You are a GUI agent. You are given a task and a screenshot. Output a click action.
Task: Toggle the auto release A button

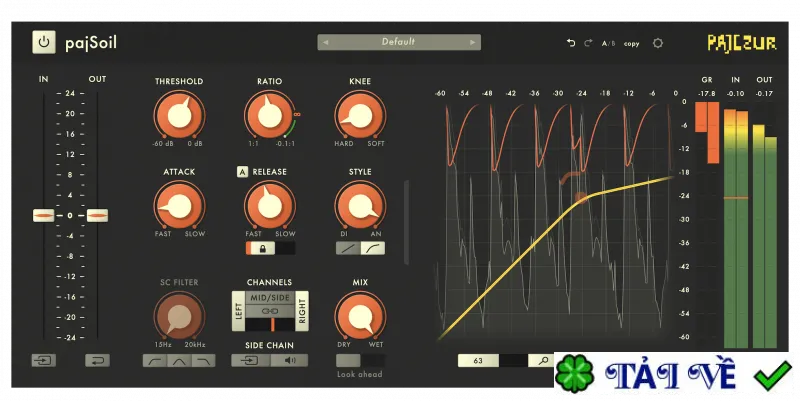[x=242, y=172]
